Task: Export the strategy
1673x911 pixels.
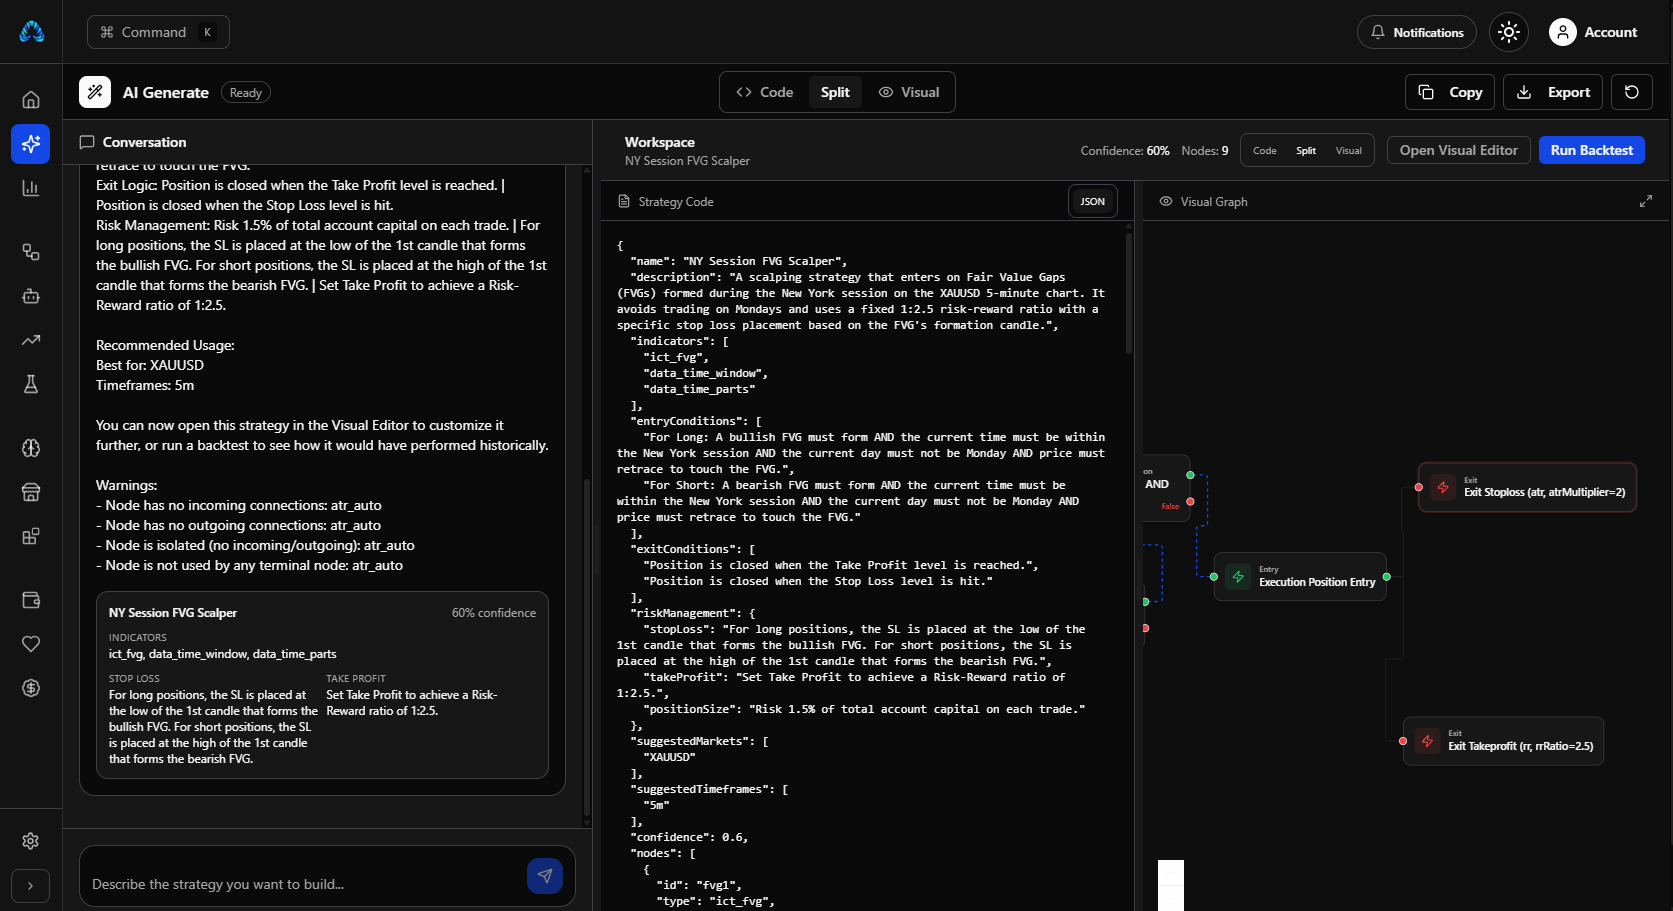Action: 1553,92
